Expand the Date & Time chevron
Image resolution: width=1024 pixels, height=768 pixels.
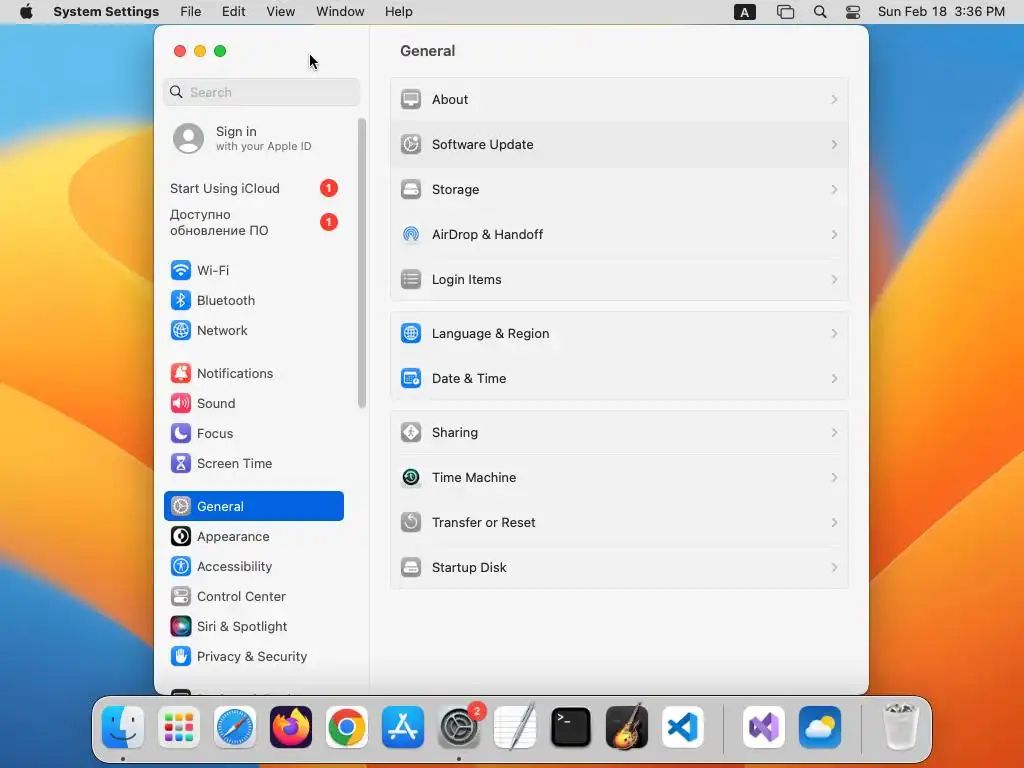point(834,379)
